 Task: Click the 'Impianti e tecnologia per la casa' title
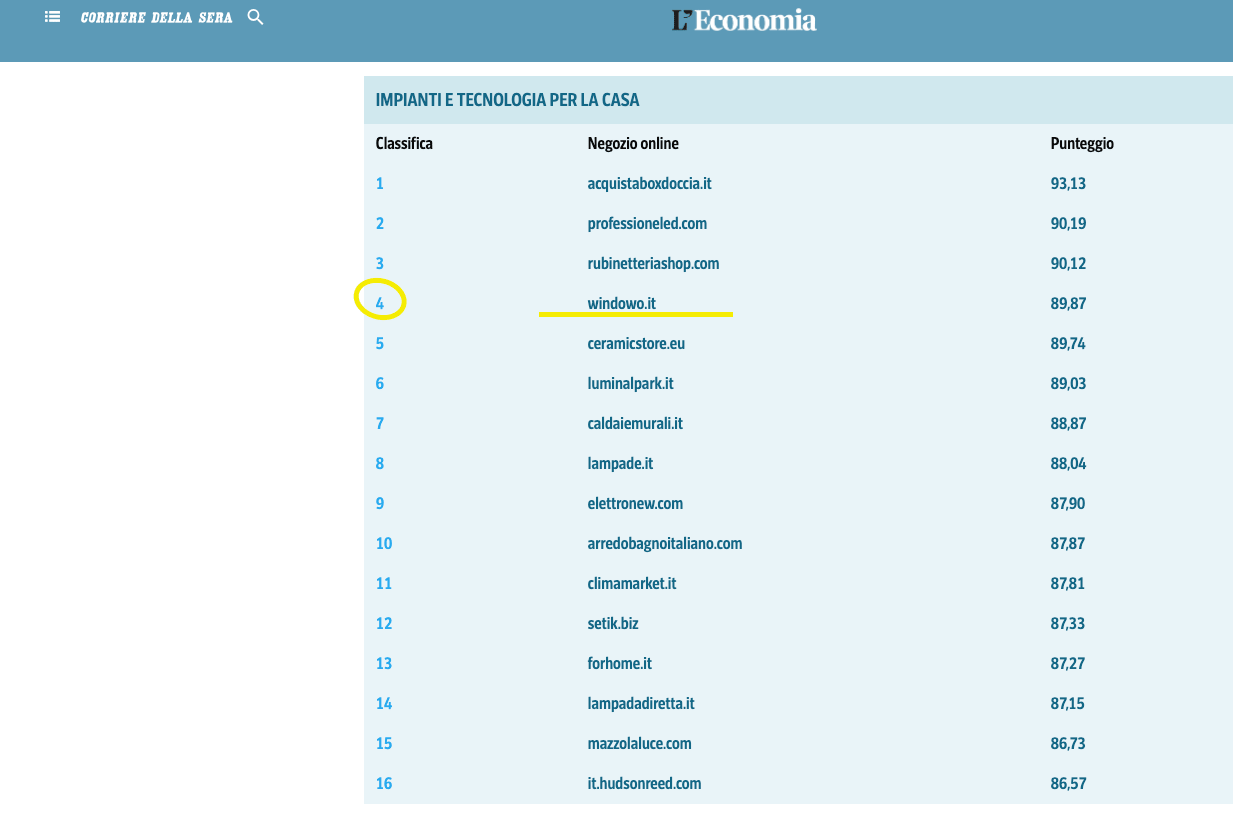tap(507, 100)
